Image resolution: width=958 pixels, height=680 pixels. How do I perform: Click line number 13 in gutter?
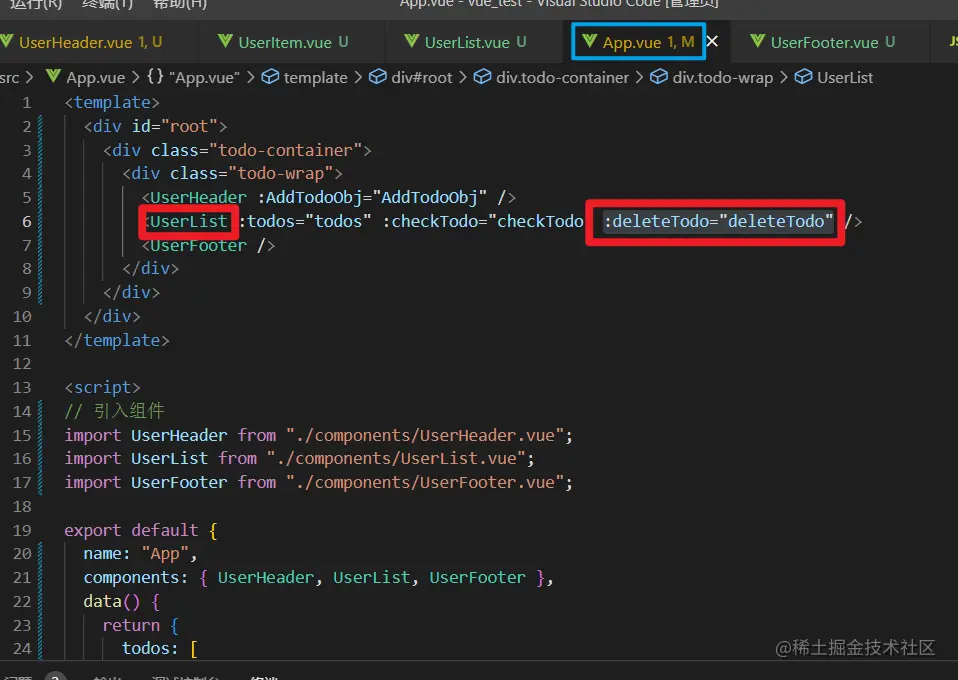22,388
